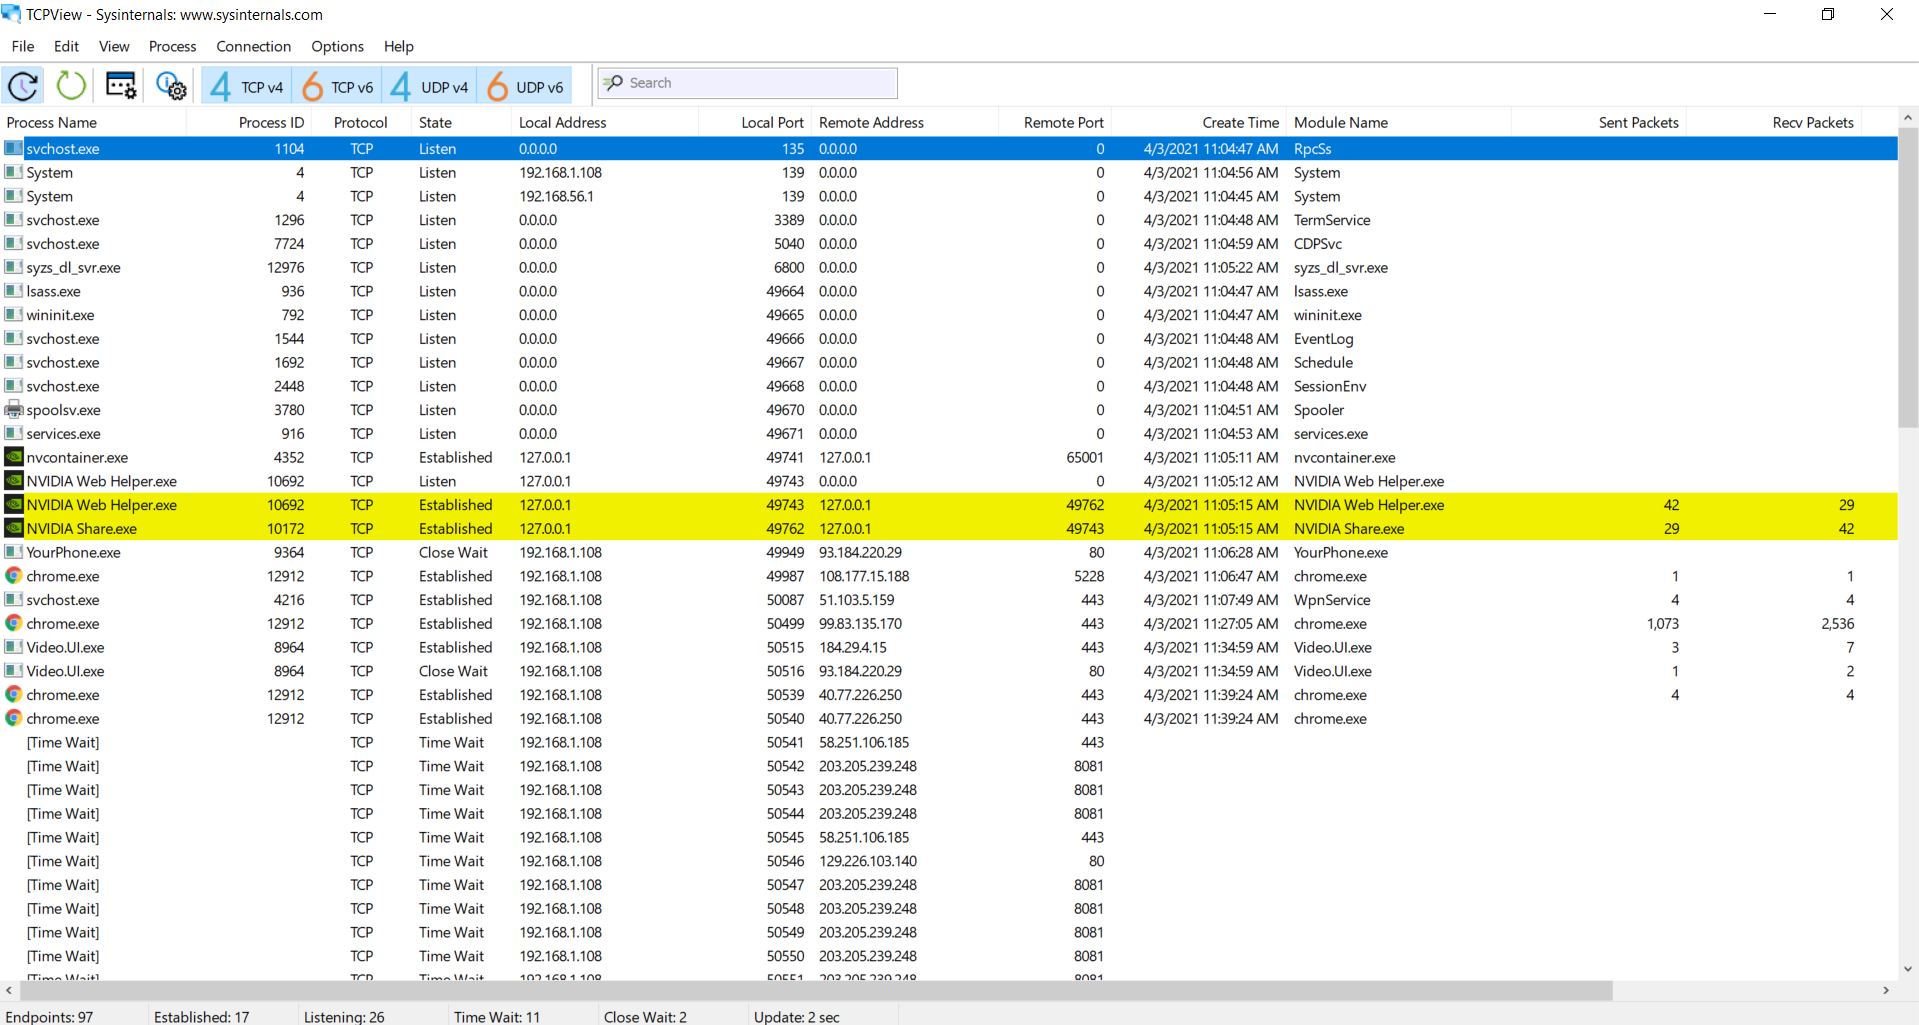Sort by Process ID column header

point(248,122)
